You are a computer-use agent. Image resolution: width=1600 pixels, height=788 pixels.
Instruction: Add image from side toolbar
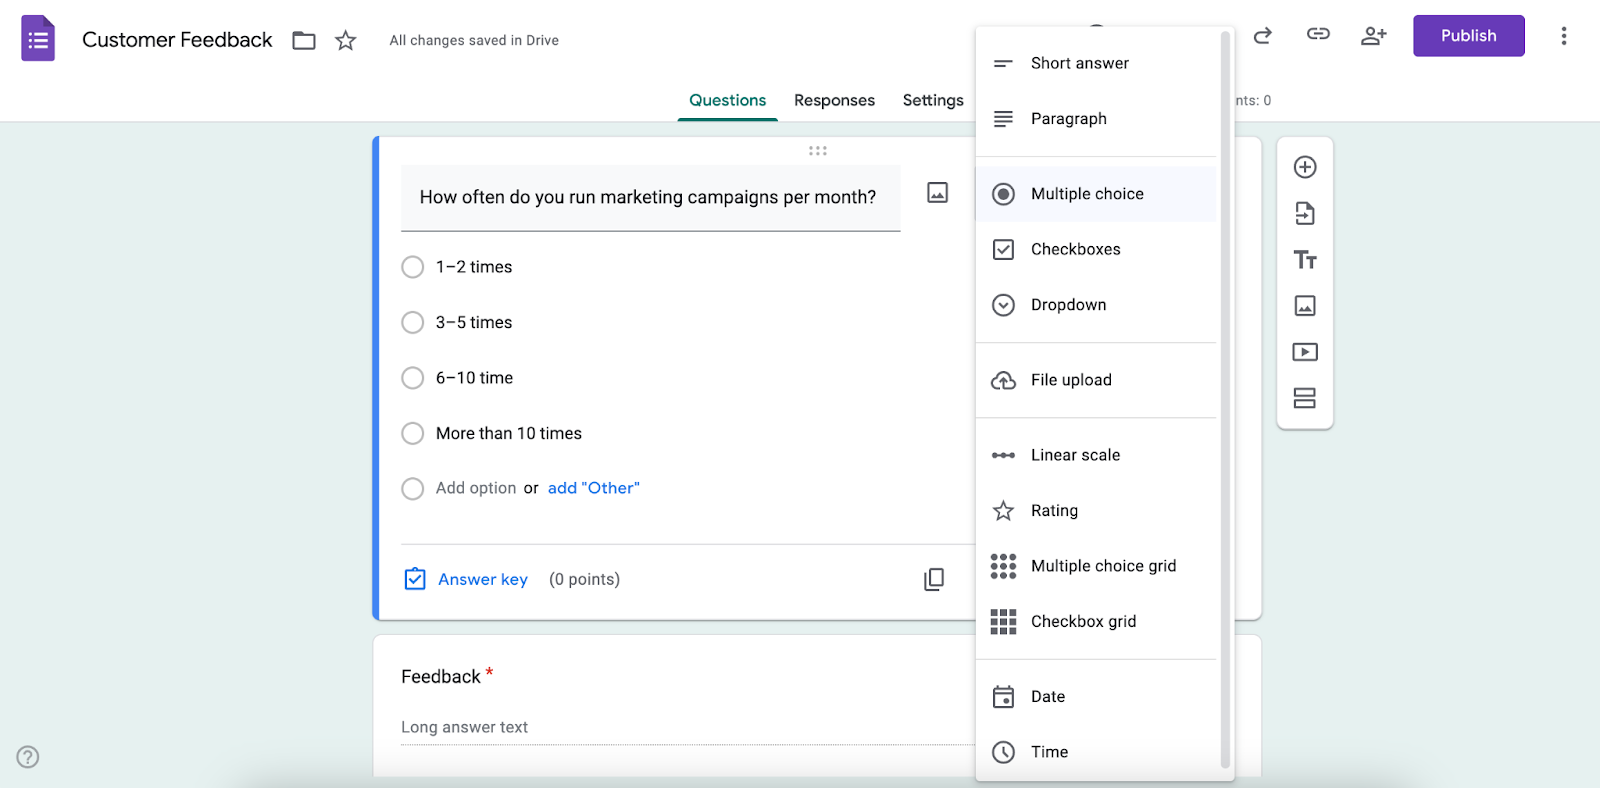pyautogui.click(x=1305, y=306)
